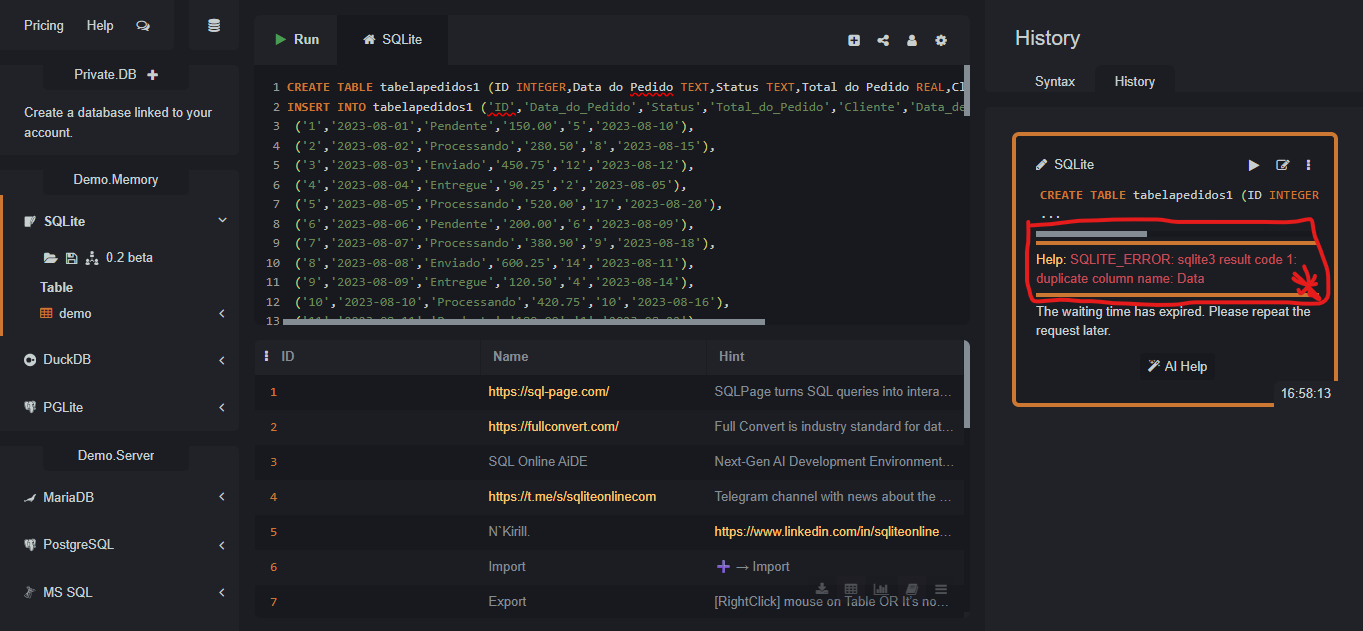Re-run the history query play icon
The image size is (1363, 631).
tap(1254, 165)
